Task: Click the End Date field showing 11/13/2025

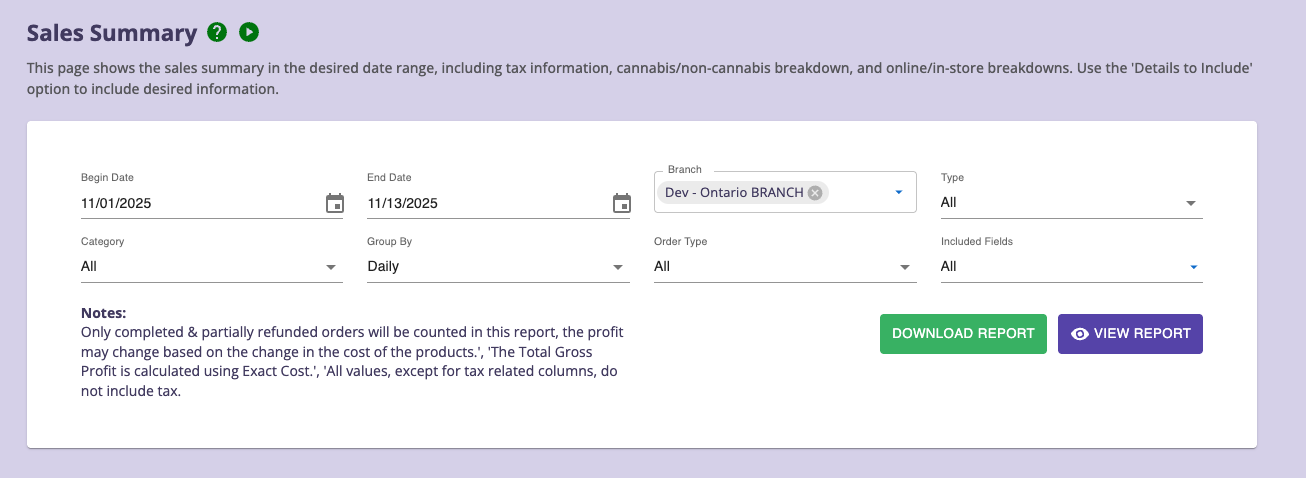Action: coord(487,204)
